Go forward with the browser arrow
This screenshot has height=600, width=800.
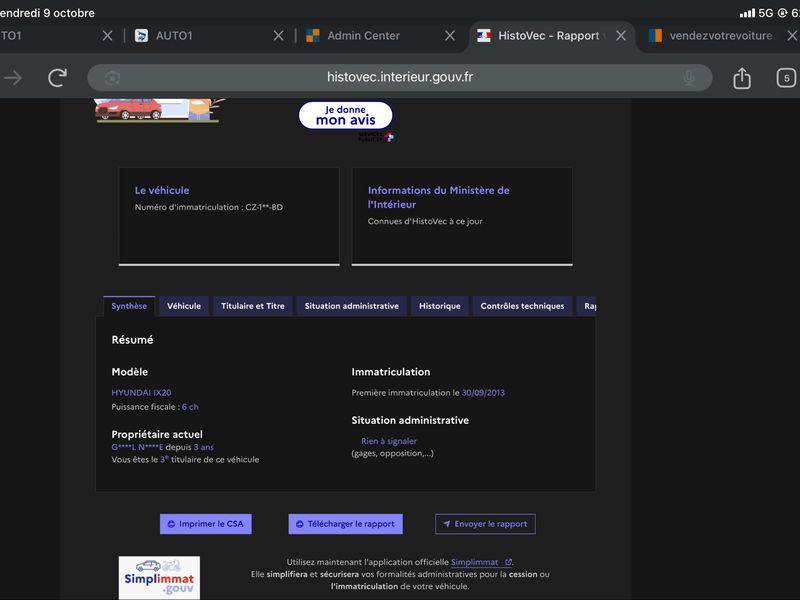13,78
